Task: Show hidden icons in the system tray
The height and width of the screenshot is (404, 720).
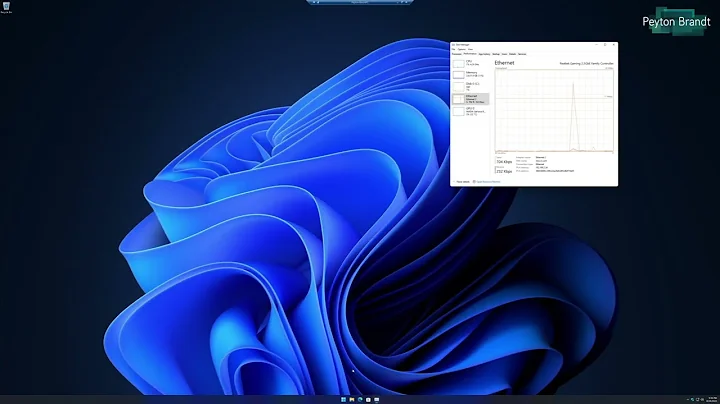Action: coord(688,399)
